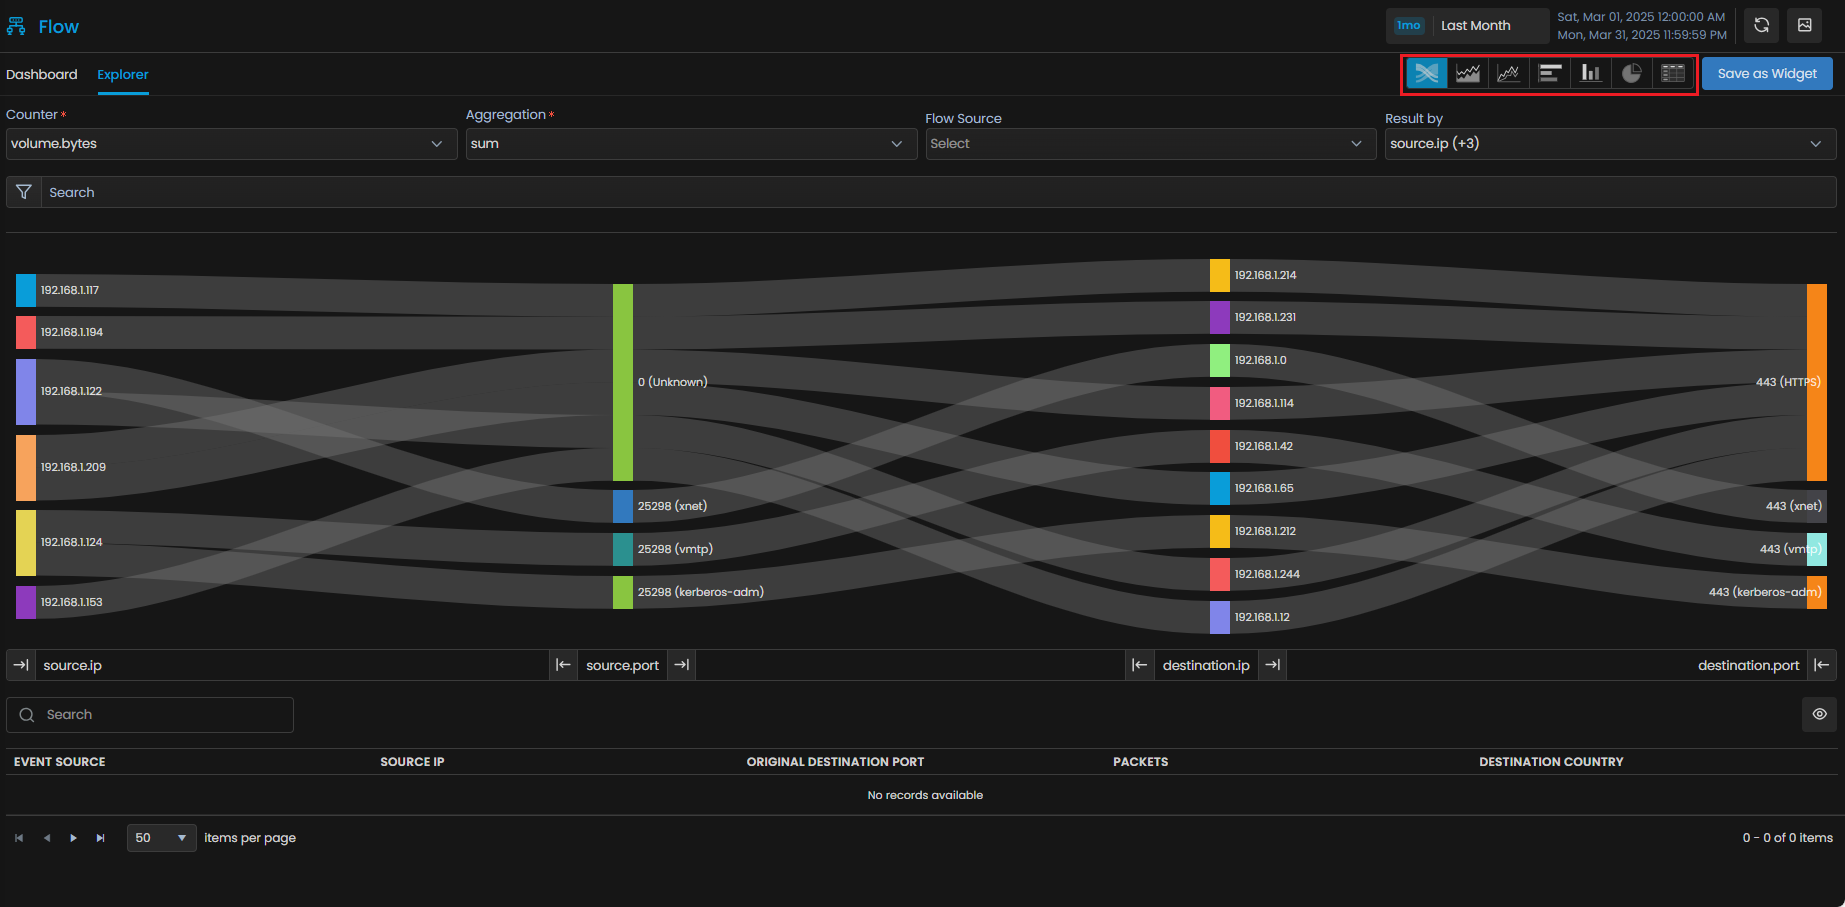
Task: Click the 192.168.1.114 destination node
Action: click(1220, 403)
